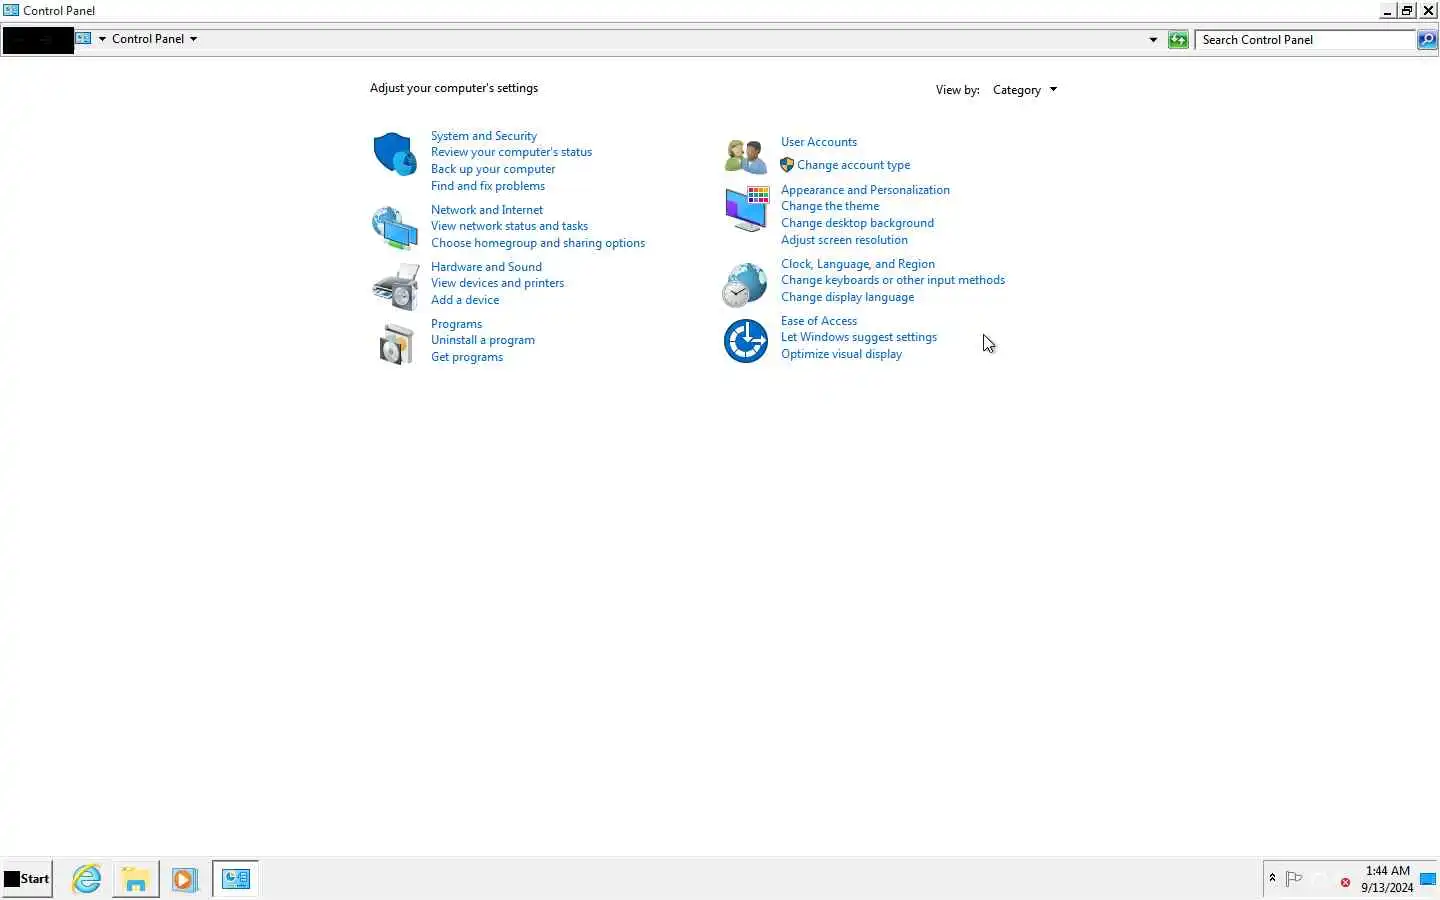Open the Appearance and Personalization link
Image resolution: width=1440 pixels, height=900 pixels.
pos(865,190)
